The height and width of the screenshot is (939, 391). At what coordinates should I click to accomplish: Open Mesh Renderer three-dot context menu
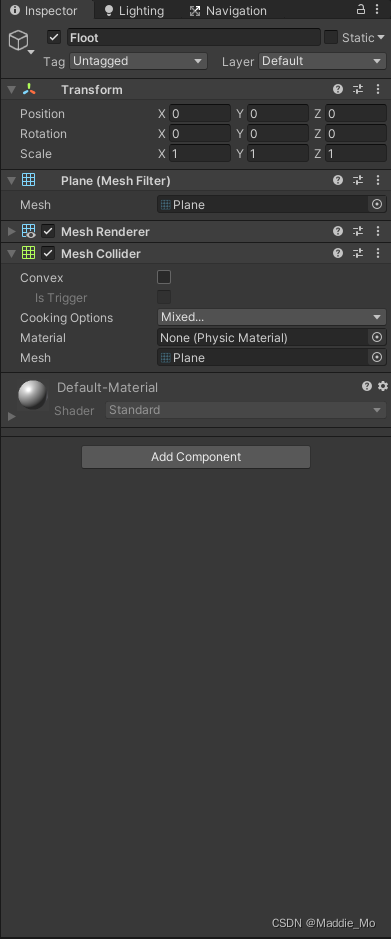[x=378, y=231]
